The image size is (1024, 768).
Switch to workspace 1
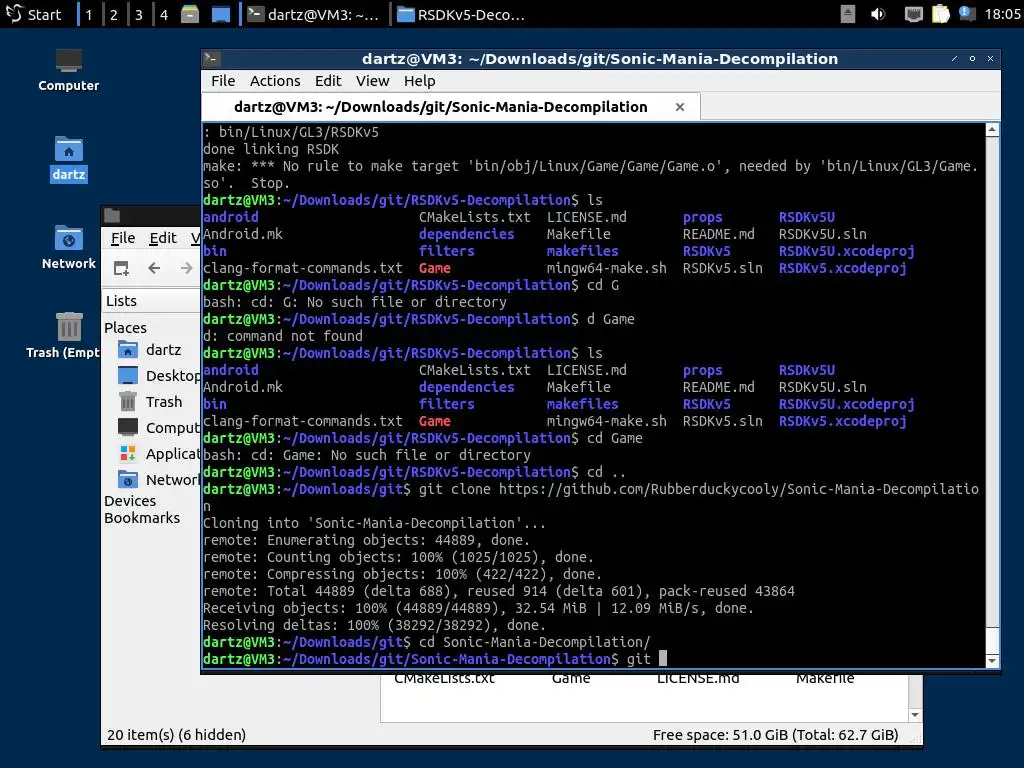tap(88, 14)
